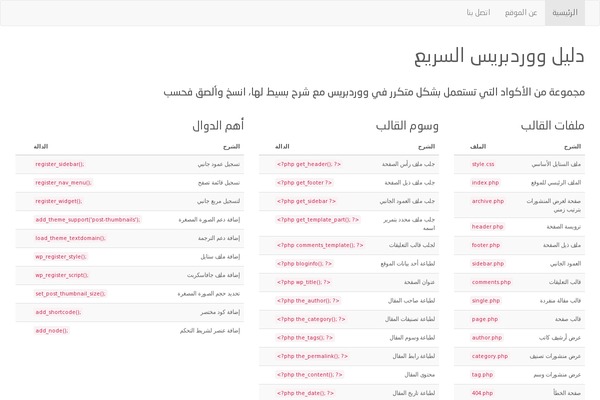Image resolution: width=600 pixels, height=400 pixels.
Task: Select the tag.php code cell
Action: (x=482, y=374)
